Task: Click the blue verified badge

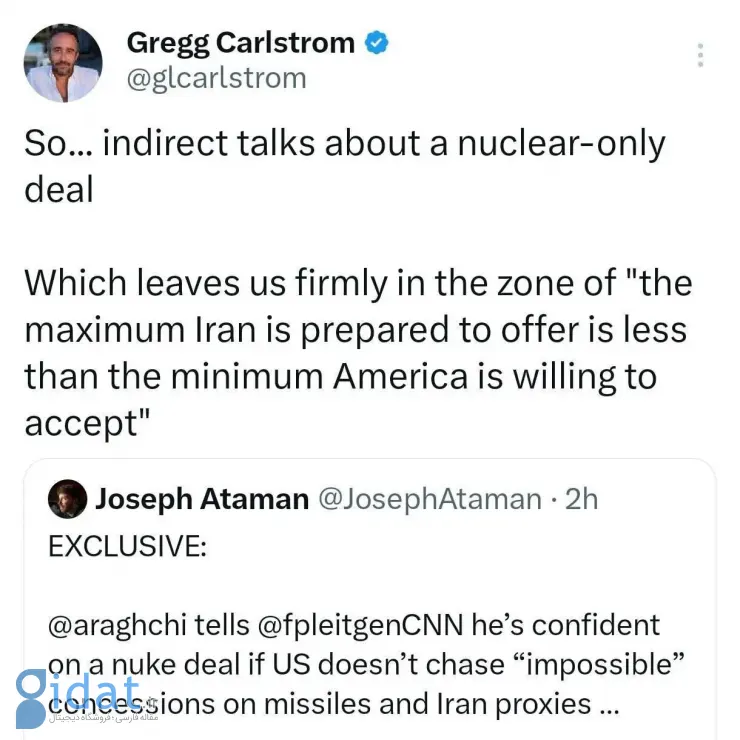Action: pos(377,43)
